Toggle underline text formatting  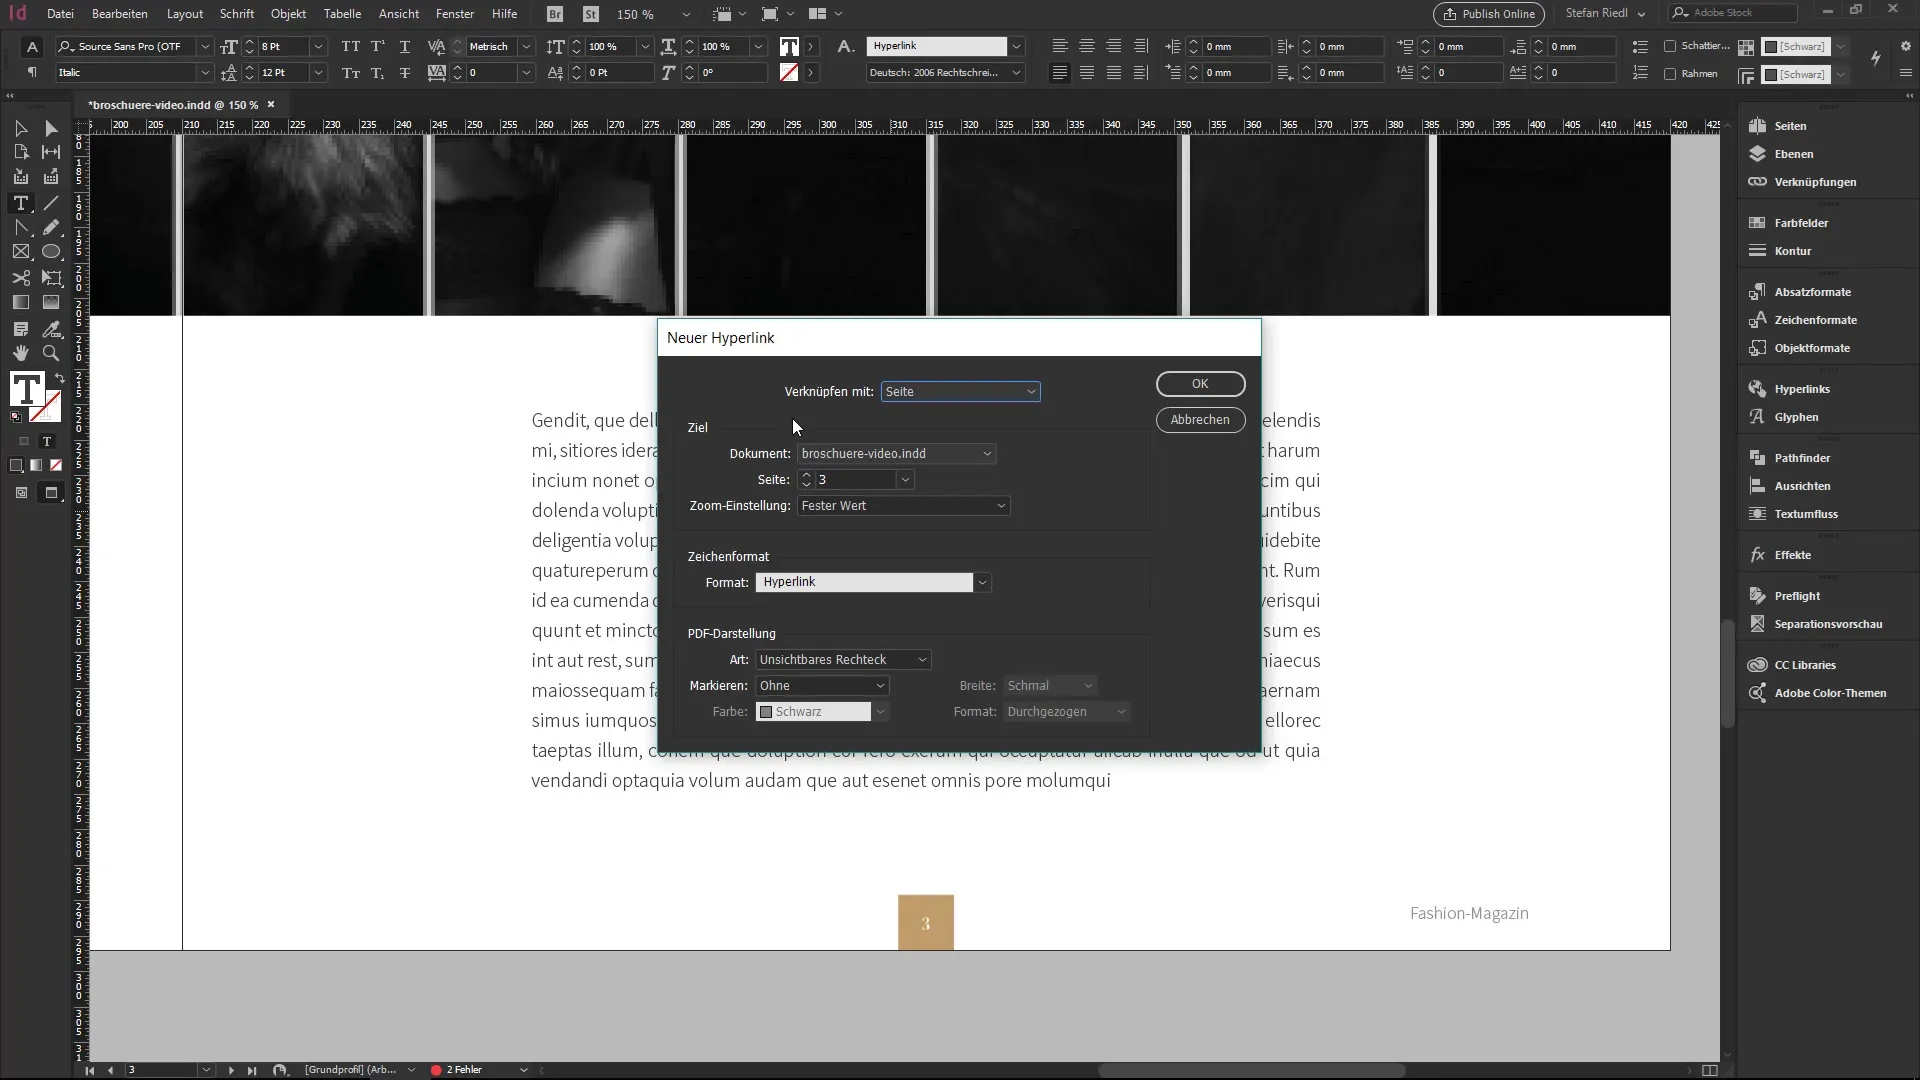(x=405, y=46)
